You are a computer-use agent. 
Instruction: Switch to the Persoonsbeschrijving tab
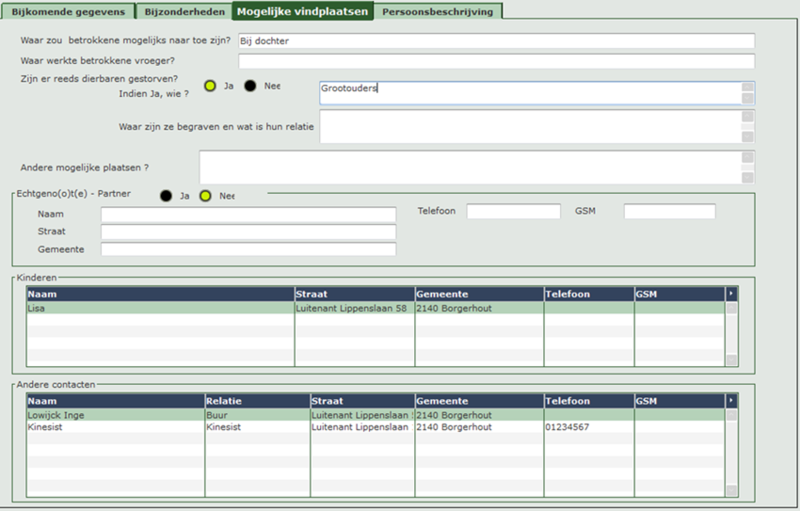coord(439,11)
